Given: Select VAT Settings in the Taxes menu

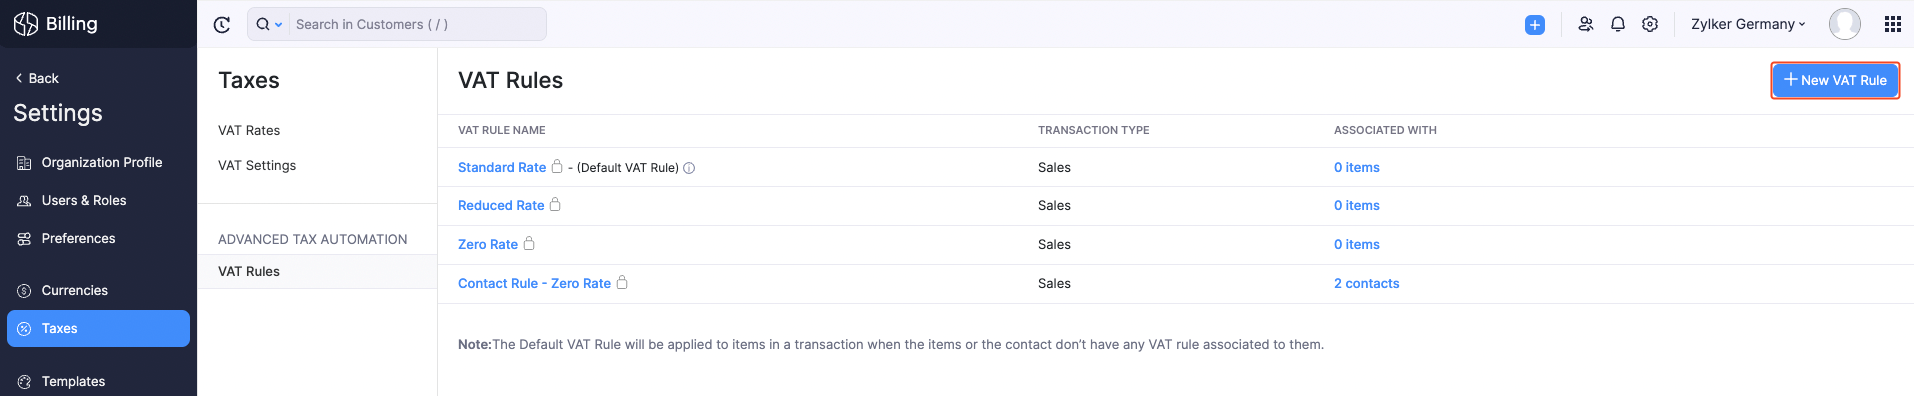Looking at the screenshot, I should [257, 165].
